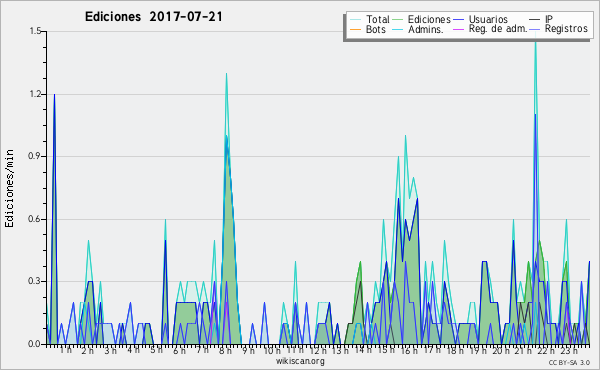
Task: Click the green Ediciones legend line swatch
Action: 398,20
